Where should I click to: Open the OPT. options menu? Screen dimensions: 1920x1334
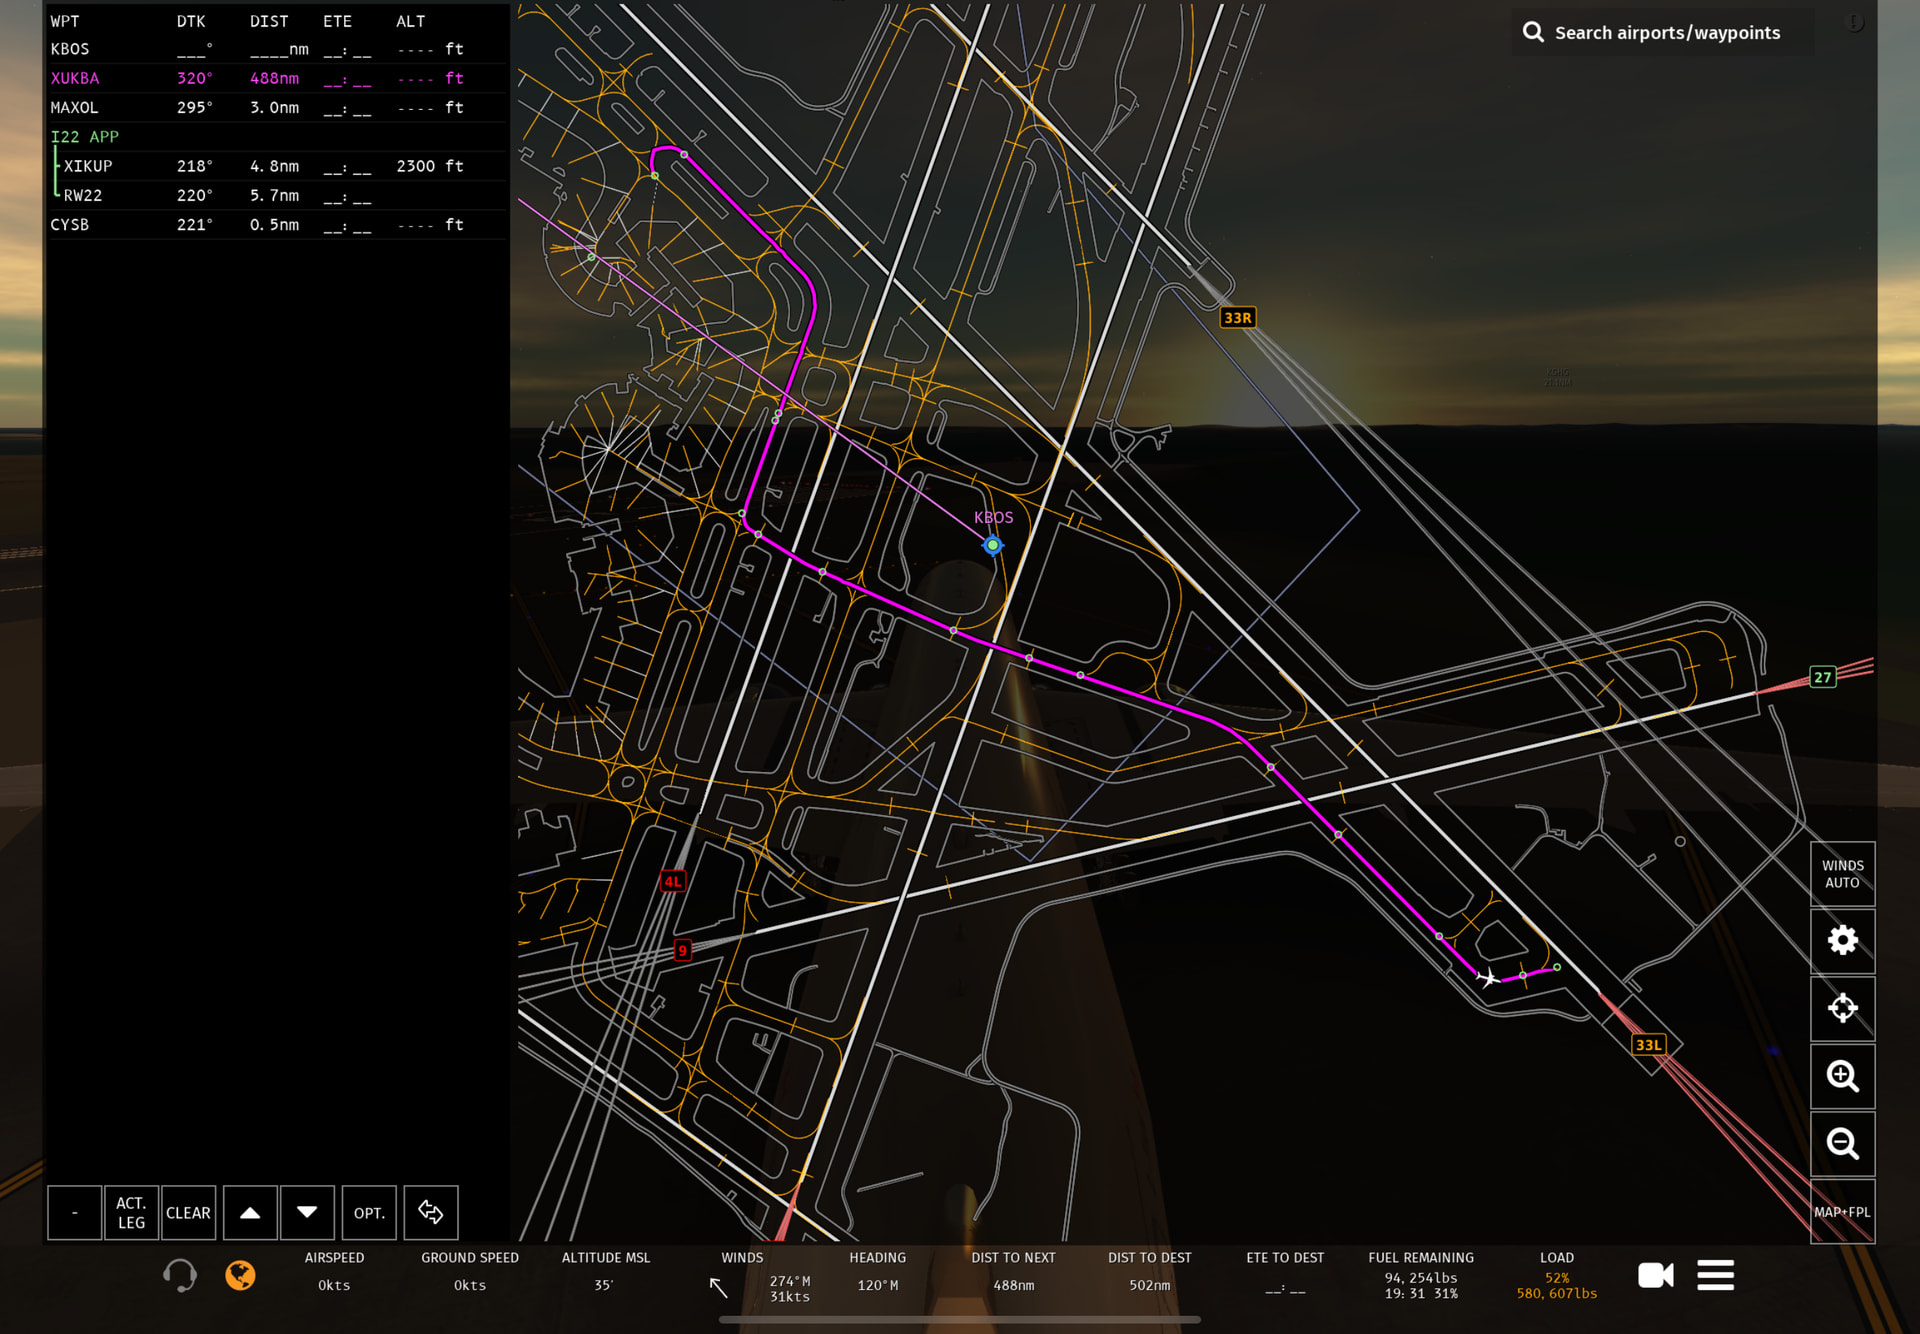[x=369, y=1212]
